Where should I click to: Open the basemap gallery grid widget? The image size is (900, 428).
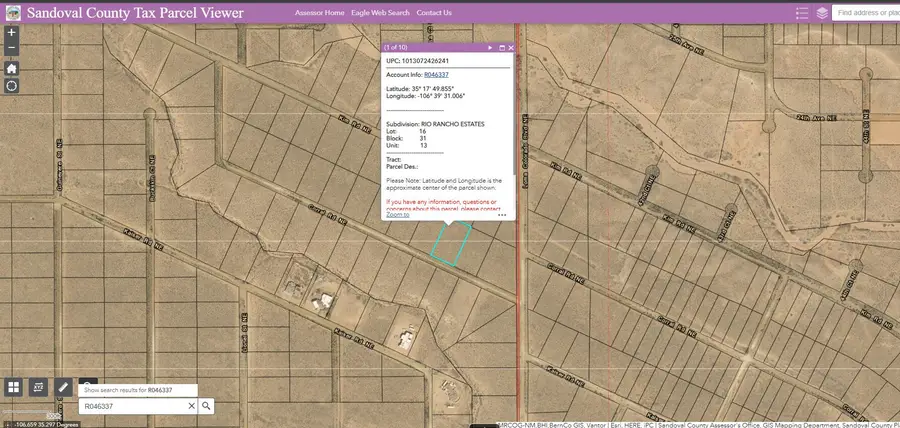click(14, 387)
